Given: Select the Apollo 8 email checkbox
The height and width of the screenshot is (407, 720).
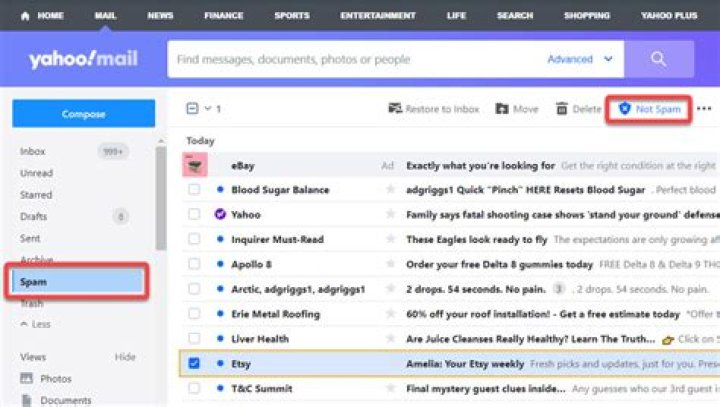Looking at the screenshot, I should [x=194, y=265].
